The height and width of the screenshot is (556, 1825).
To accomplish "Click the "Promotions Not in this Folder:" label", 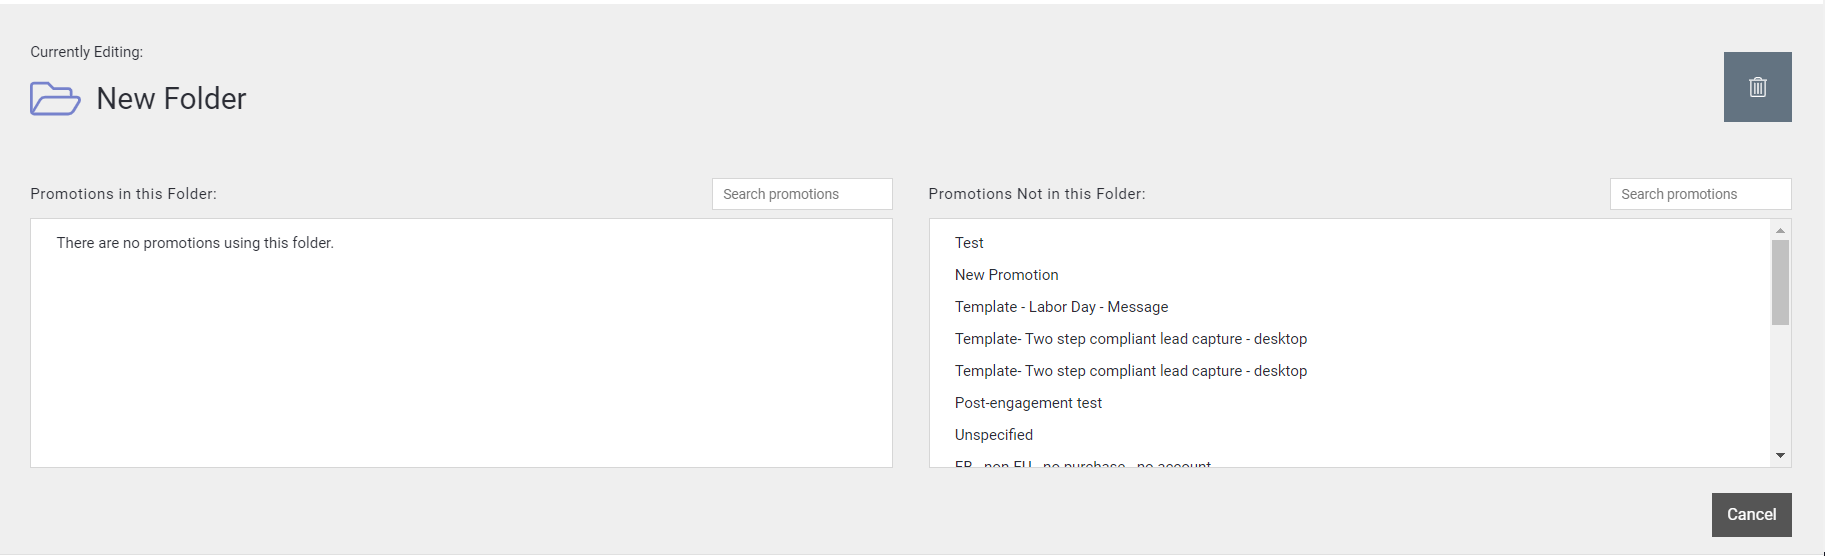I will click(x=1036, y=194).
